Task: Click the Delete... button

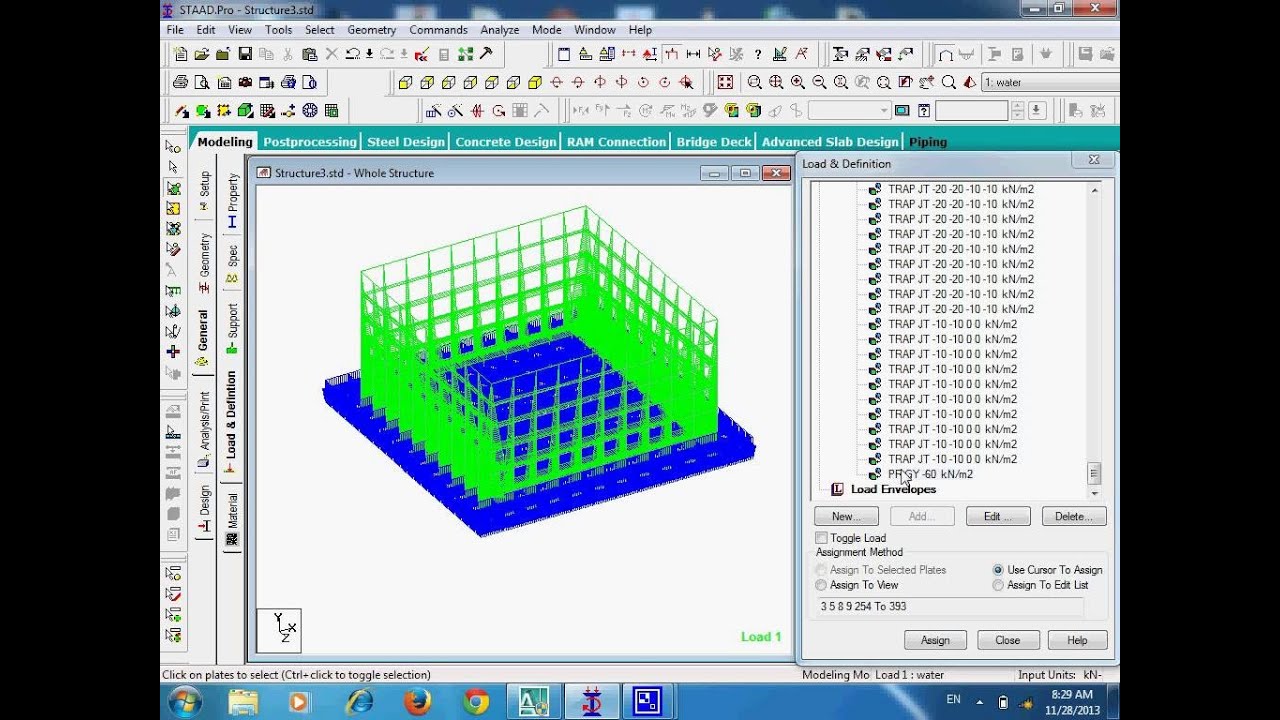Action: point(1074,516)
